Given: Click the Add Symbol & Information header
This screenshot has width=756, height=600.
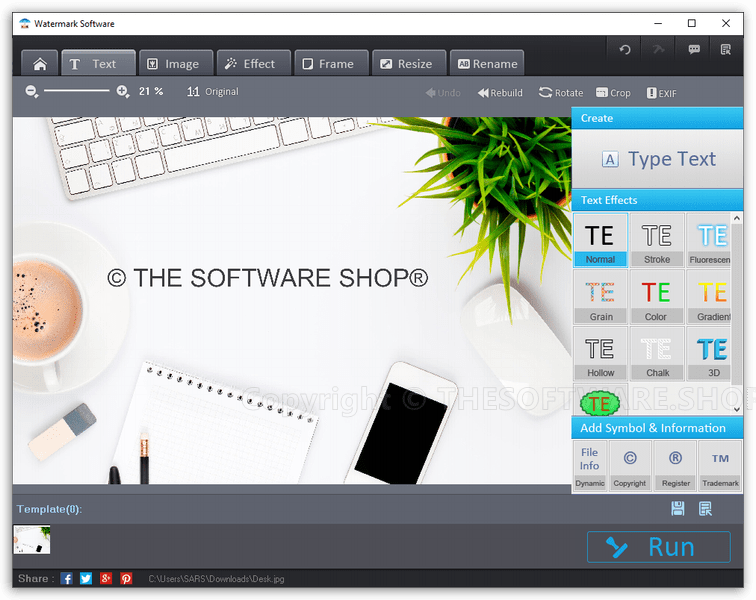Looking at the screenshot, I should (658, 428).
